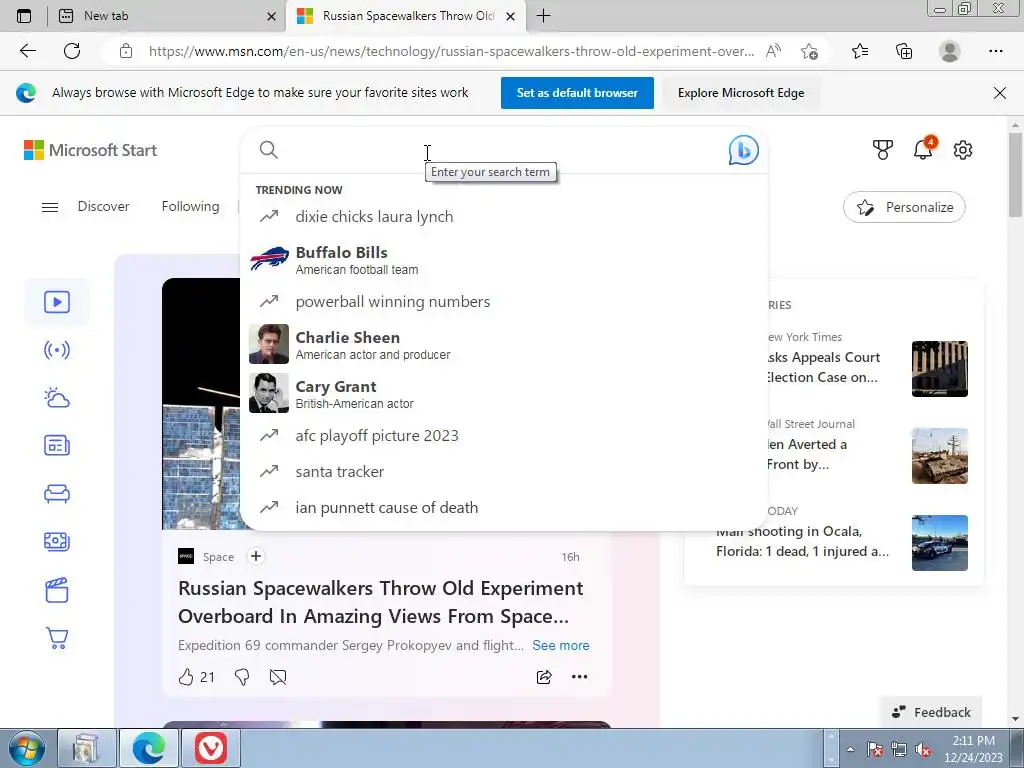Open Vivaldi from the taskbar
Viewport: 1024px width, 768px height.
tap(210, 748)
